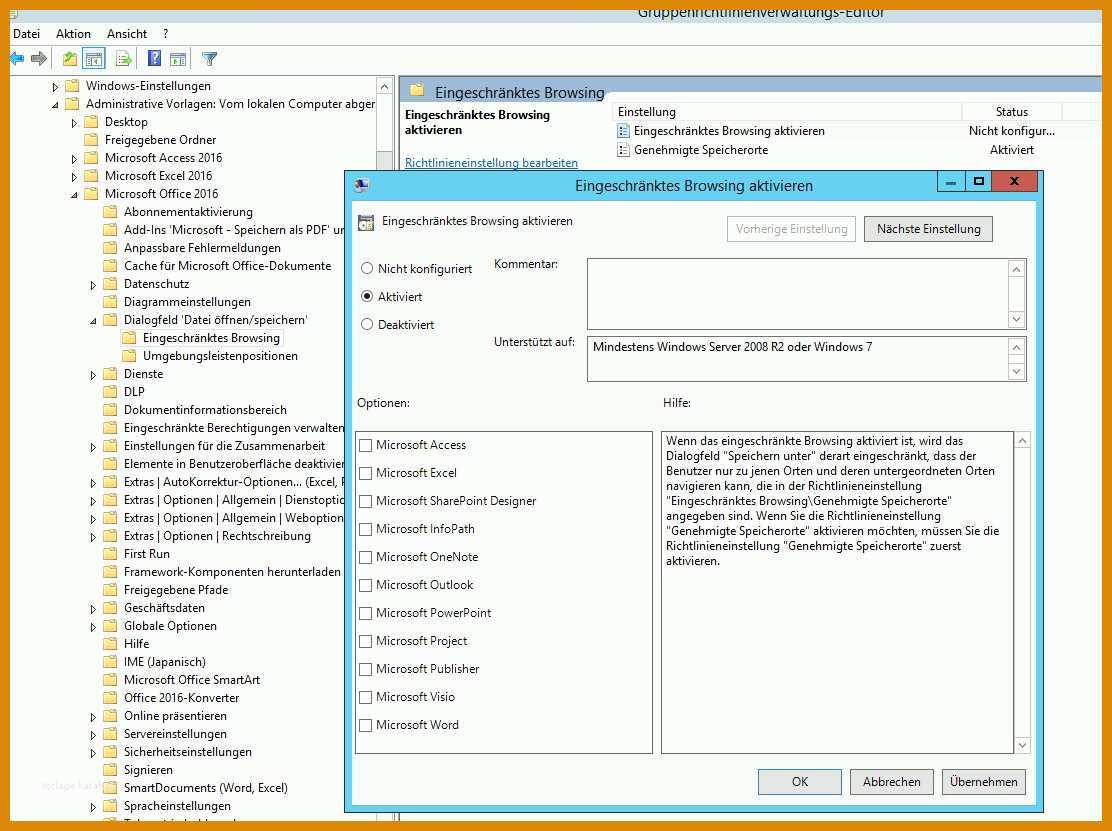This screenshot has height=831, width=1112.
Task: Expand the Sicherheitseinstellungen tree node
Action: pyautogui.click(x=94, y=752)
